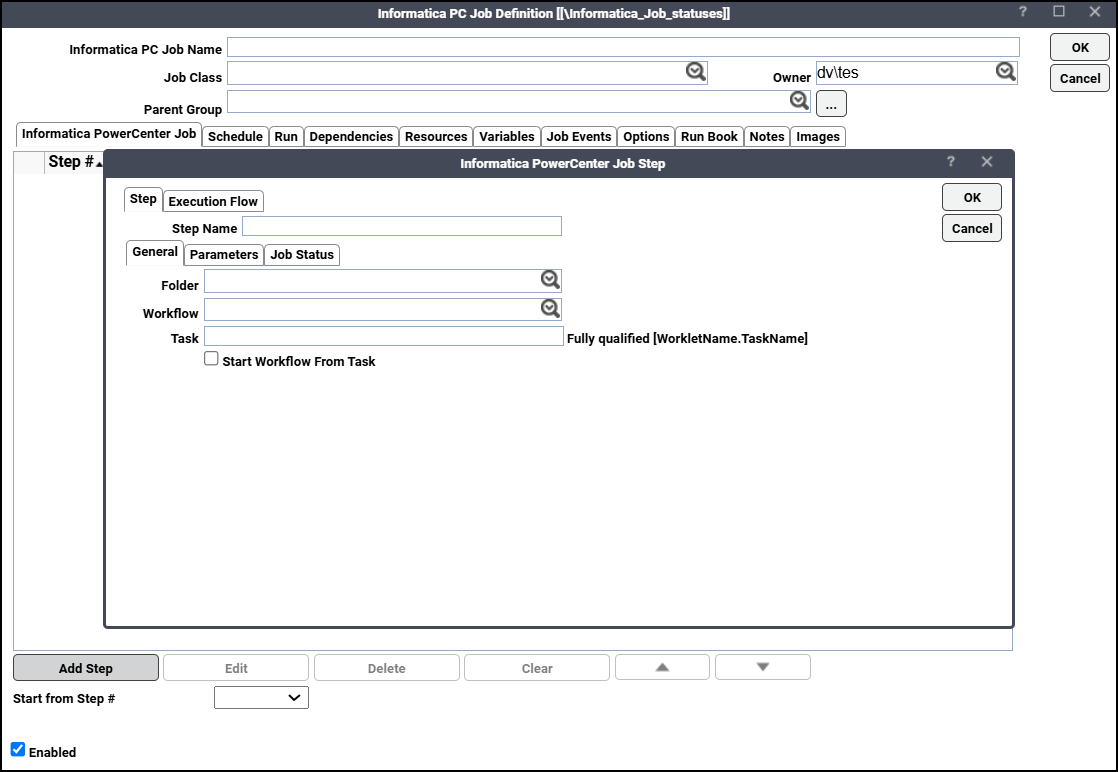
Task: Click the Add Step button
Action: click(x=86, y=668)
